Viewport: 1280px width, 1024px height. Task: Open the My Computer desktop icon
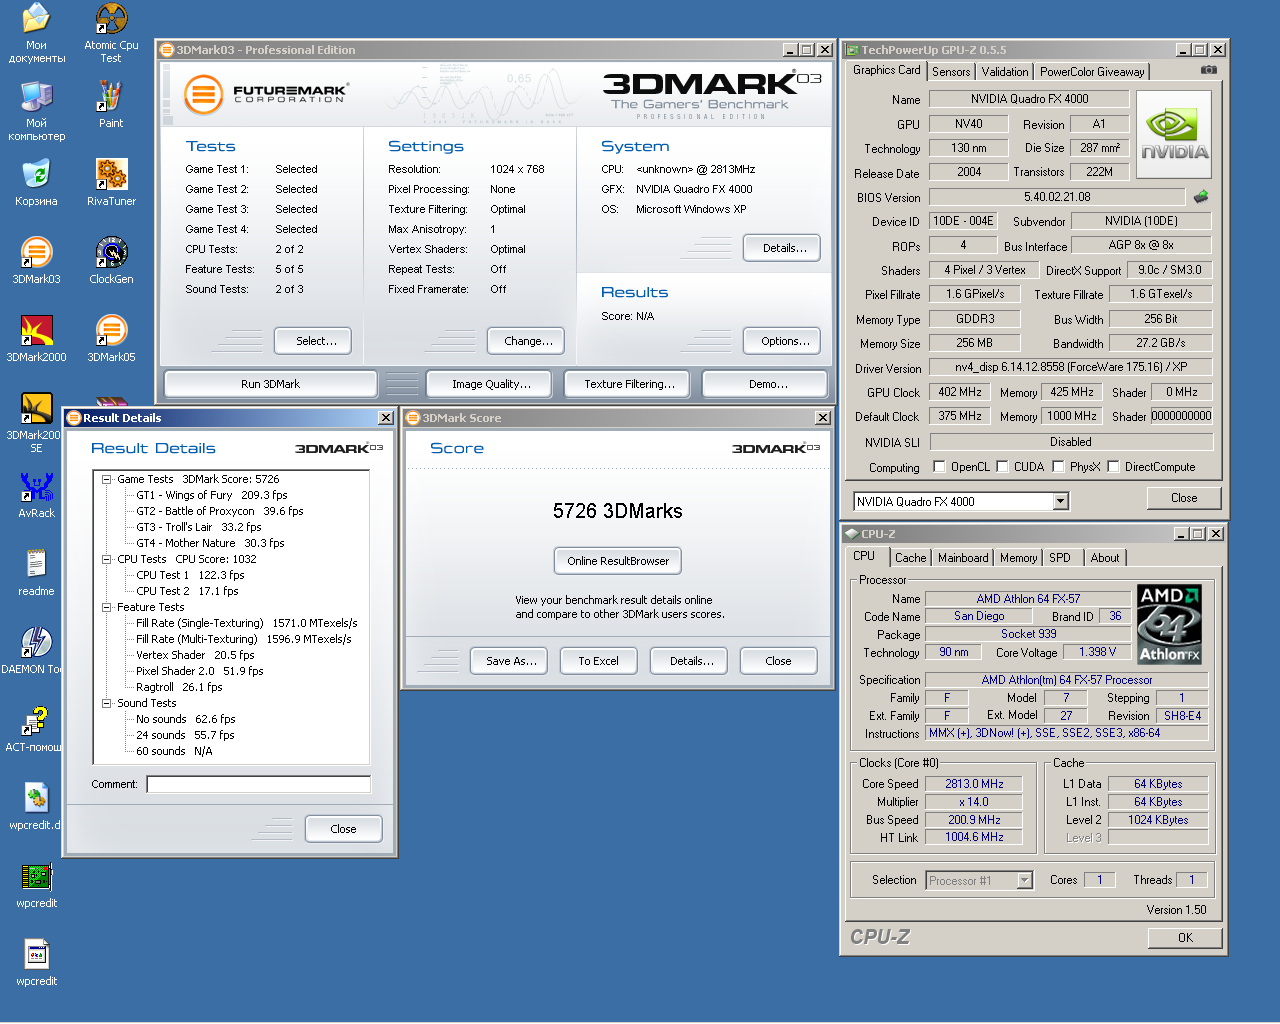pos(36,111)
